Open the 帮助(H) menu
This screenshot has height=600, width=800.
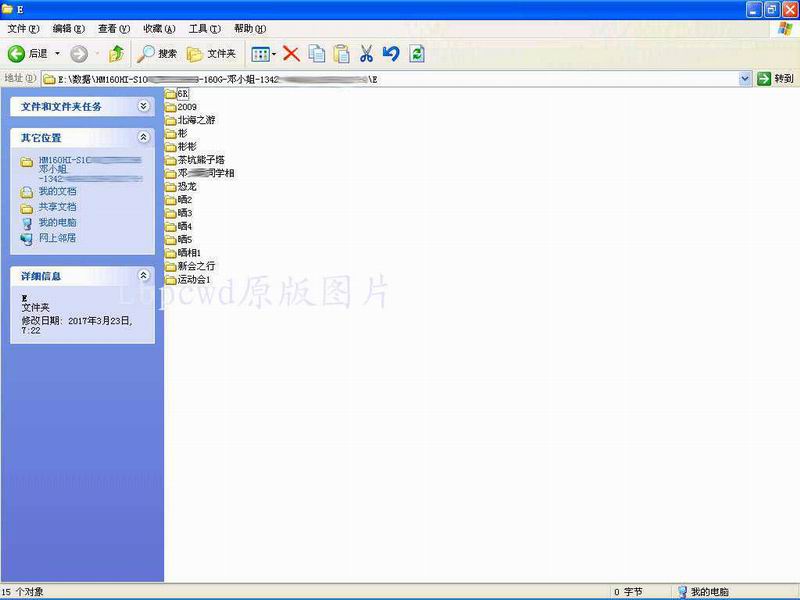point(250,29)
